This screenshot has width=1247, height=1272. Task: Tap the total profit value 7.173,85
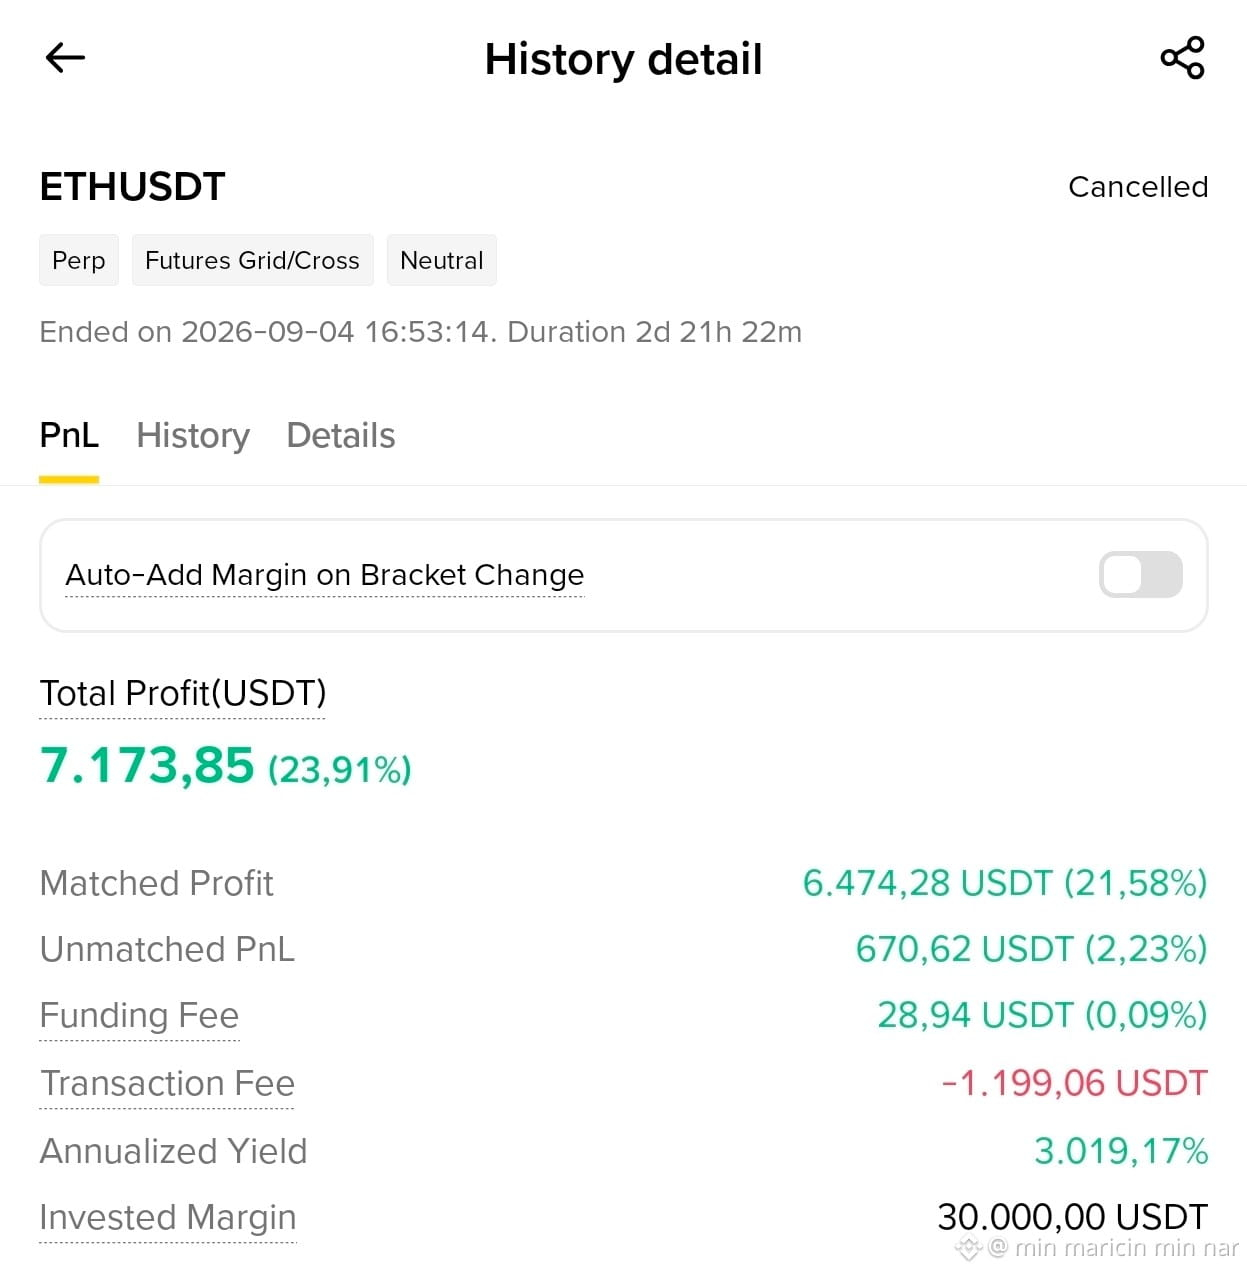tap(147, 766)
